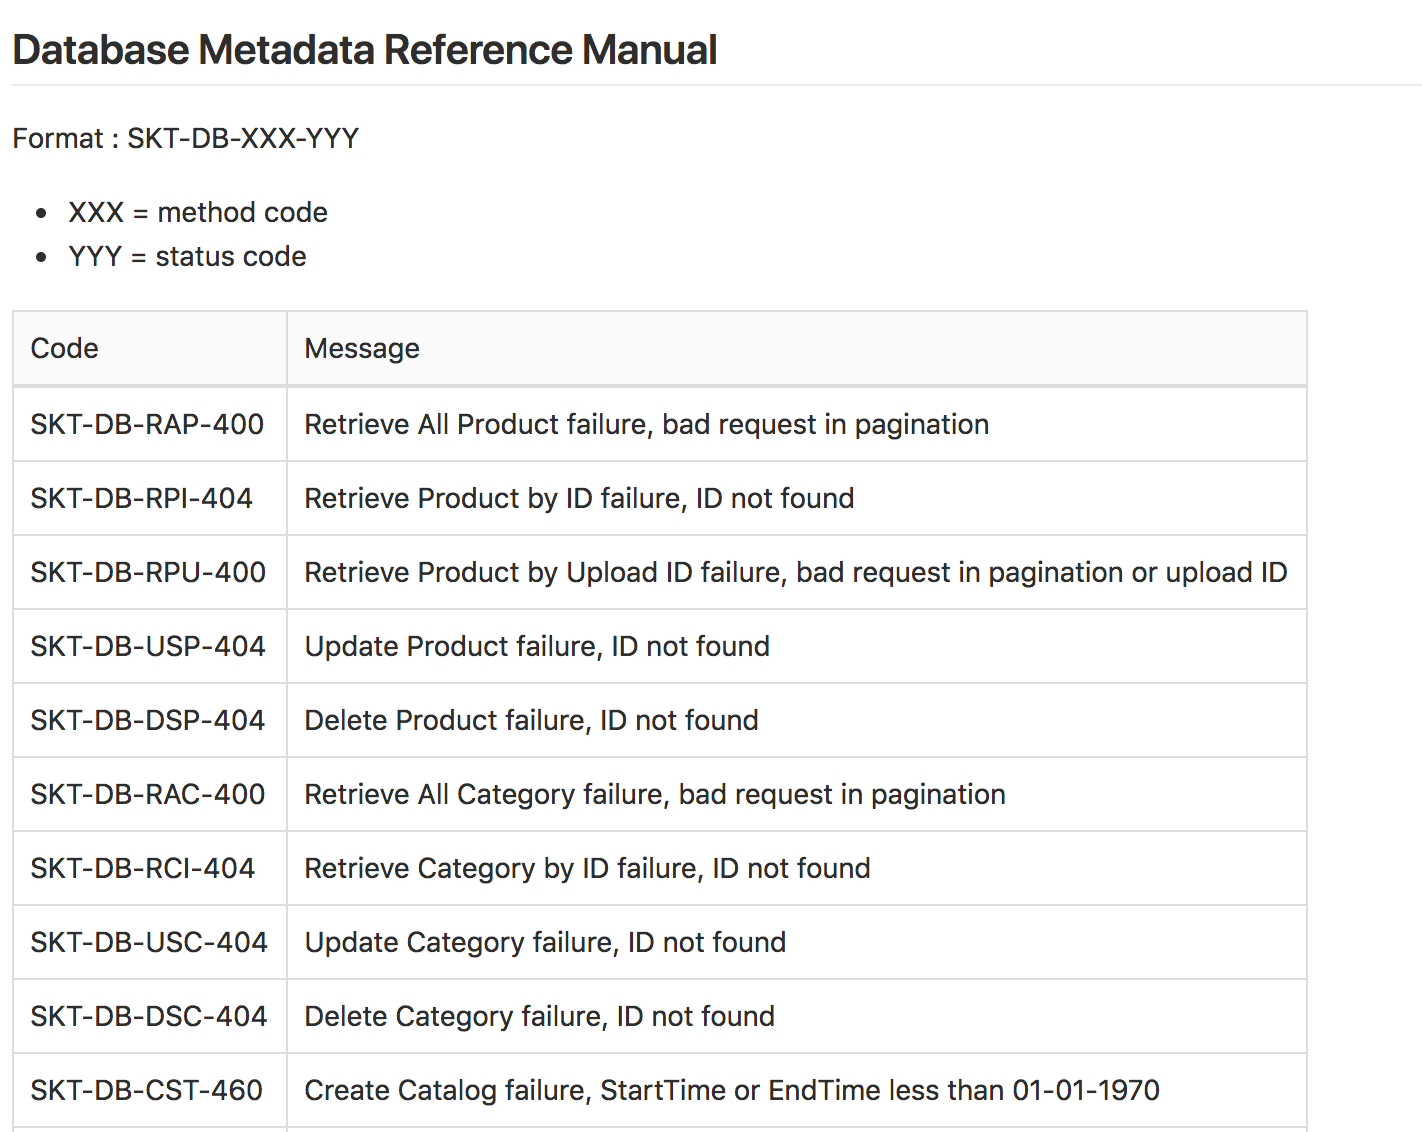This screenshot has height=1132, width=1422.
Task: Select the SKT-DB-RPU-400 code cell
Action: [148, 572]
